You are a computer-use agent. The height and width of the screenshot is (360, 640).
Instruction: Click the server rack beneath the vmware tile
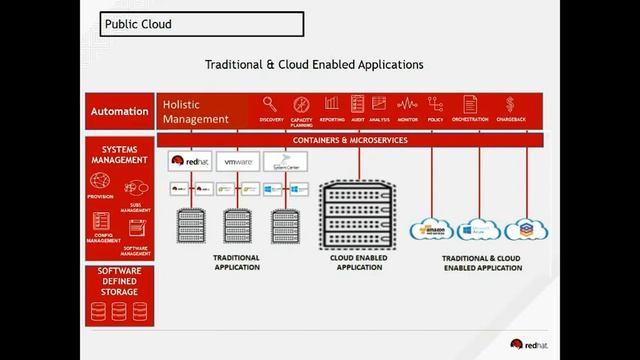click(238, 226)
